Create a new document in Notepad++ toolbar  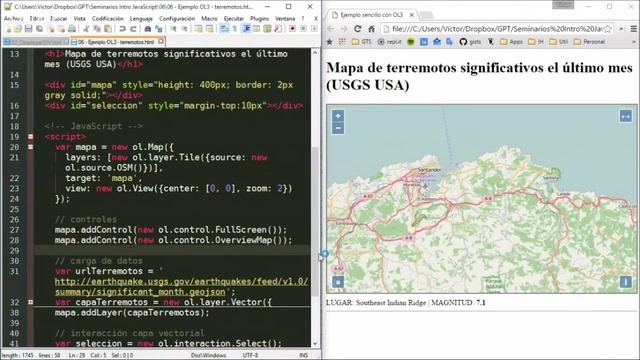tap(8, 29)
